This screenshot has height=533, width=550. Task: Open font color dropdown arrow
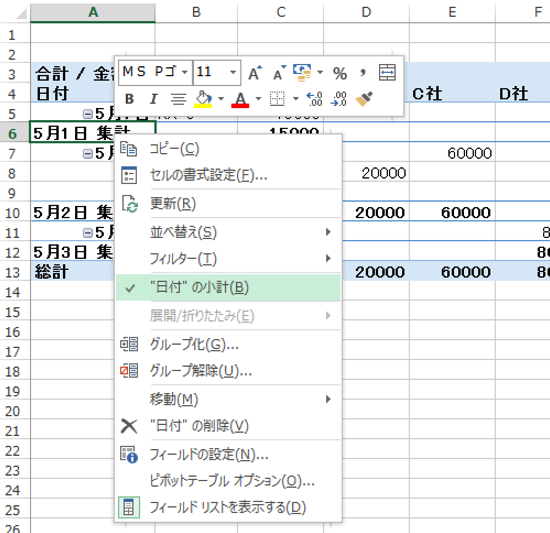click(259, 99)
